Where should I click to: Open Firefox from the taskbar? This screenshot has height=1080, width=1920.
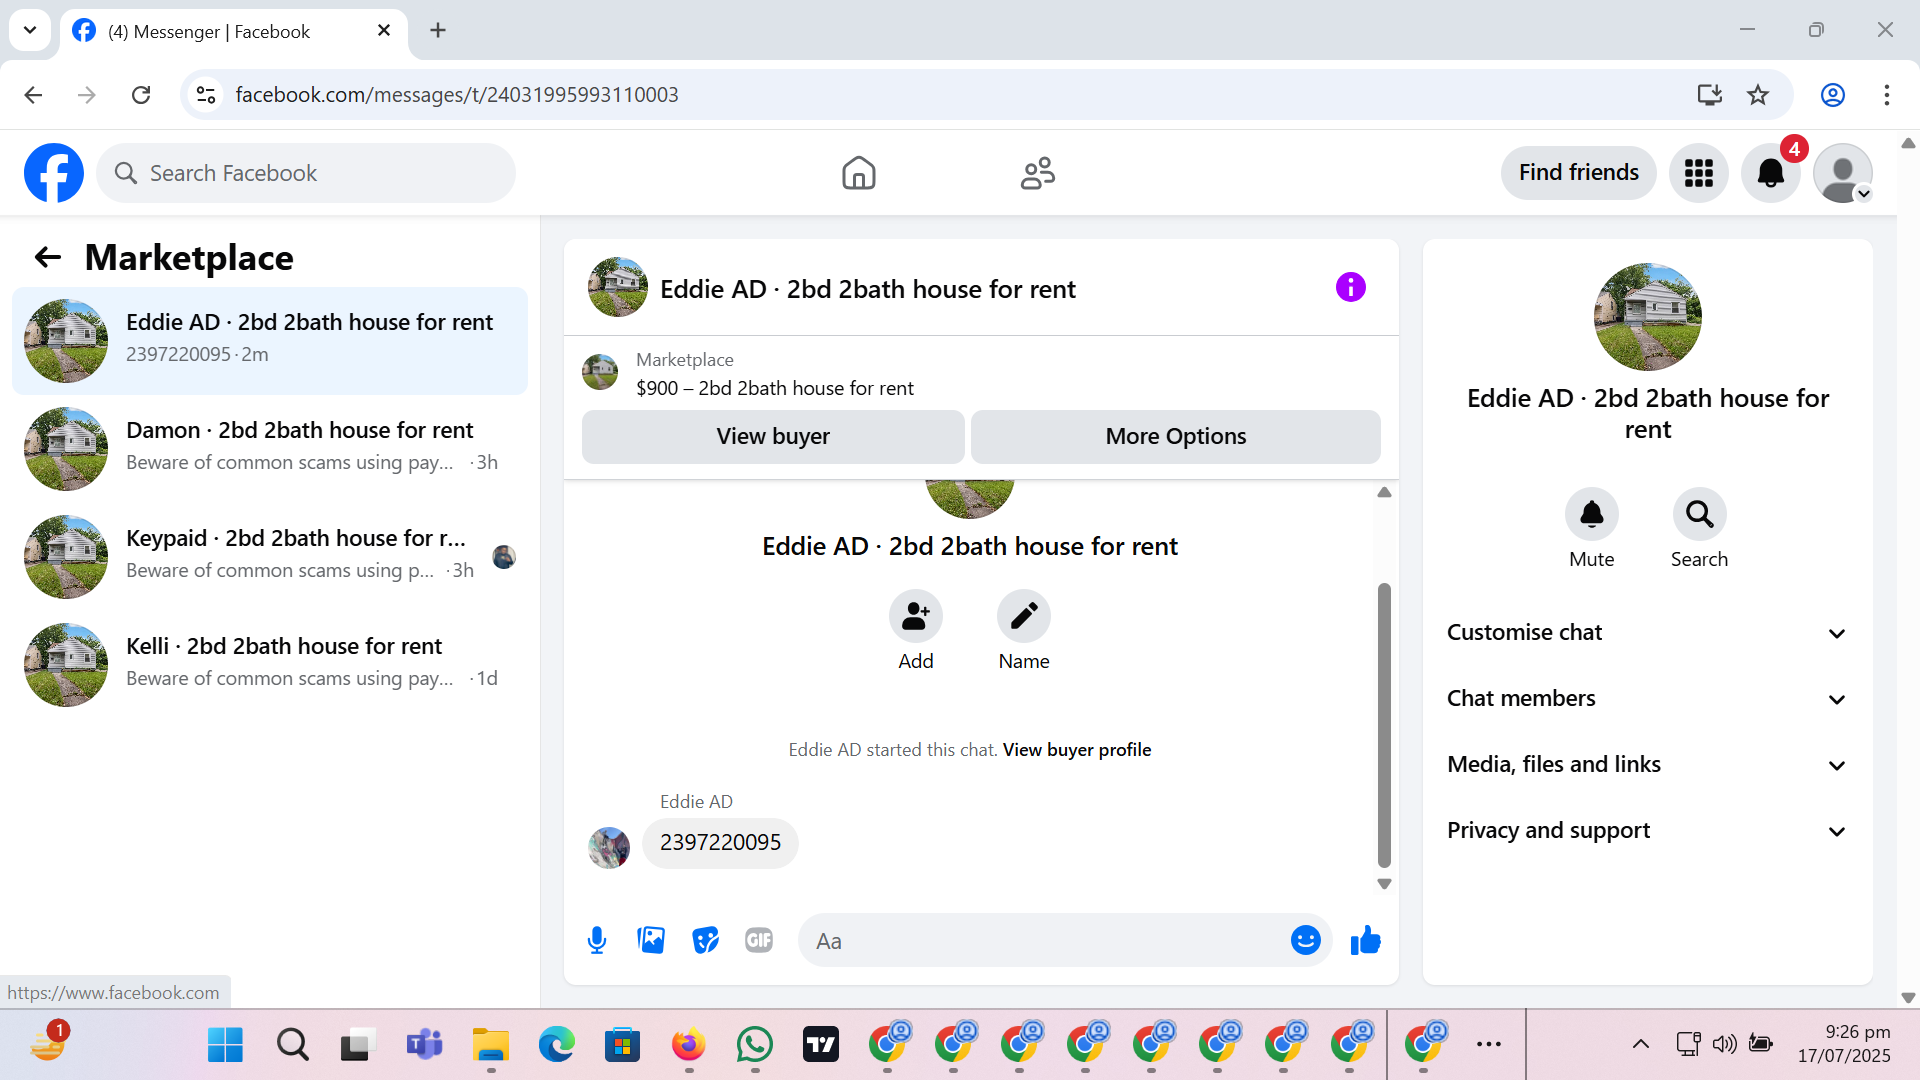pyautogui.click(x=689, y=1045)
